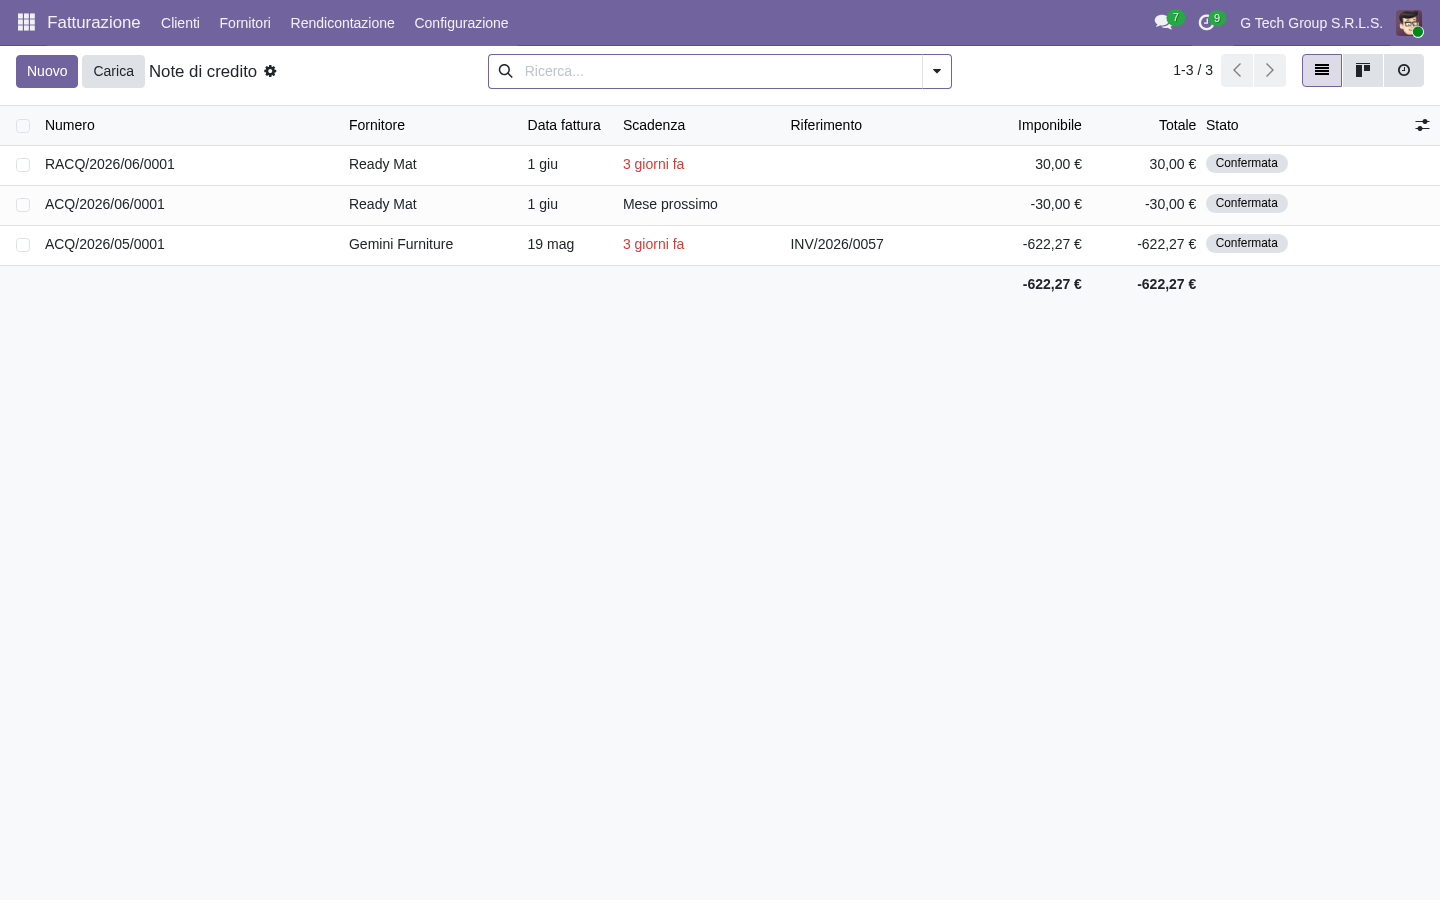The width and height of the screenshot is (1440, 900).
Task: Open the company switcher G Tech Group S.R.L.S.
Action: pos(1311,23)
